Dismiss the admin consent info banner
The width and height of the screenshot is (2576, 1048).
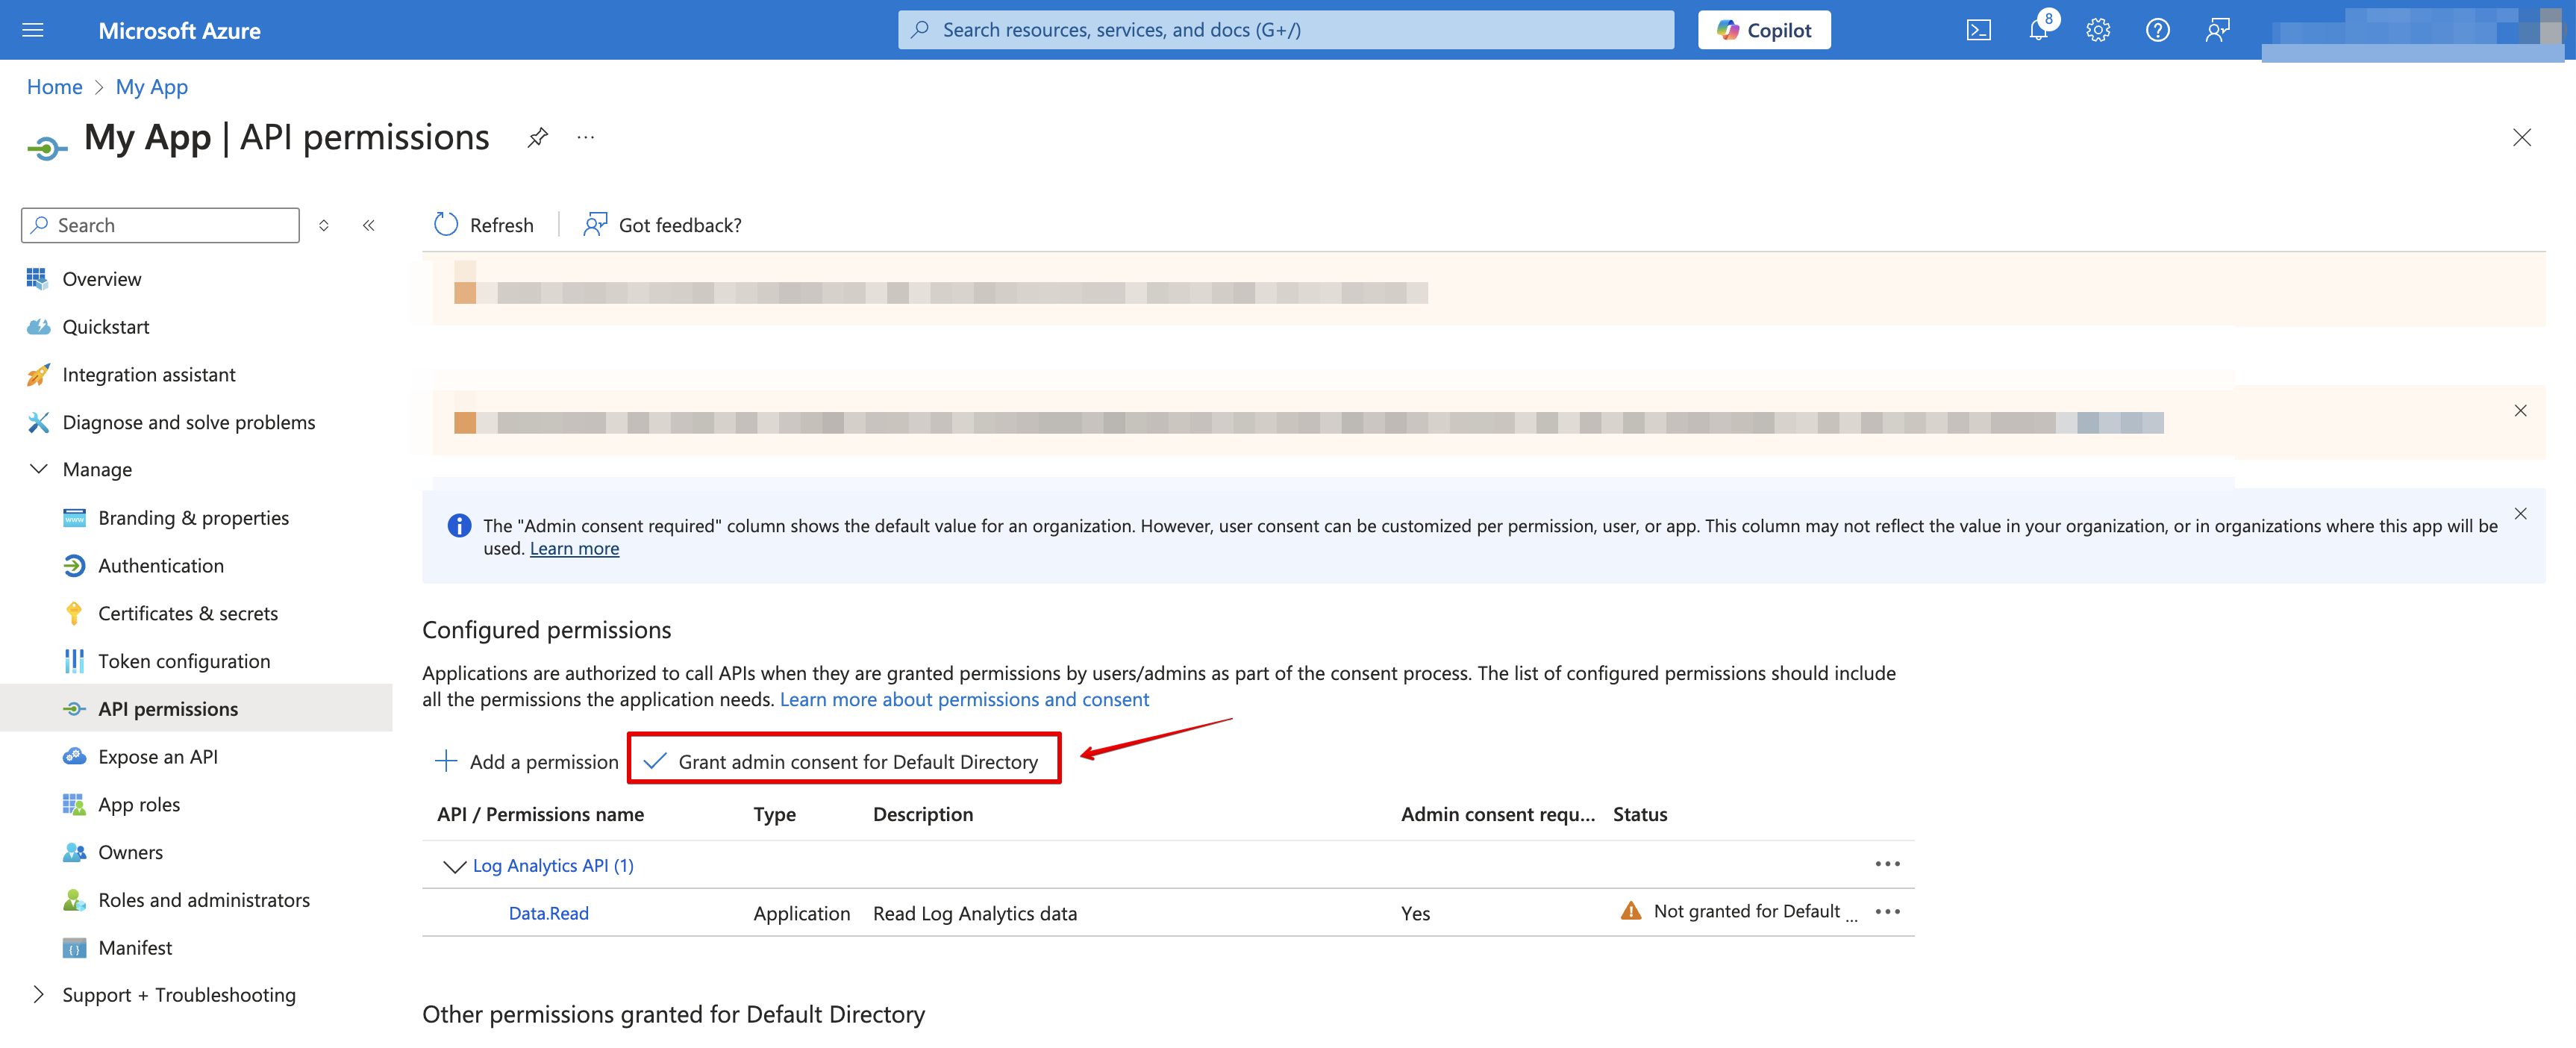[x=2520, y=514]
